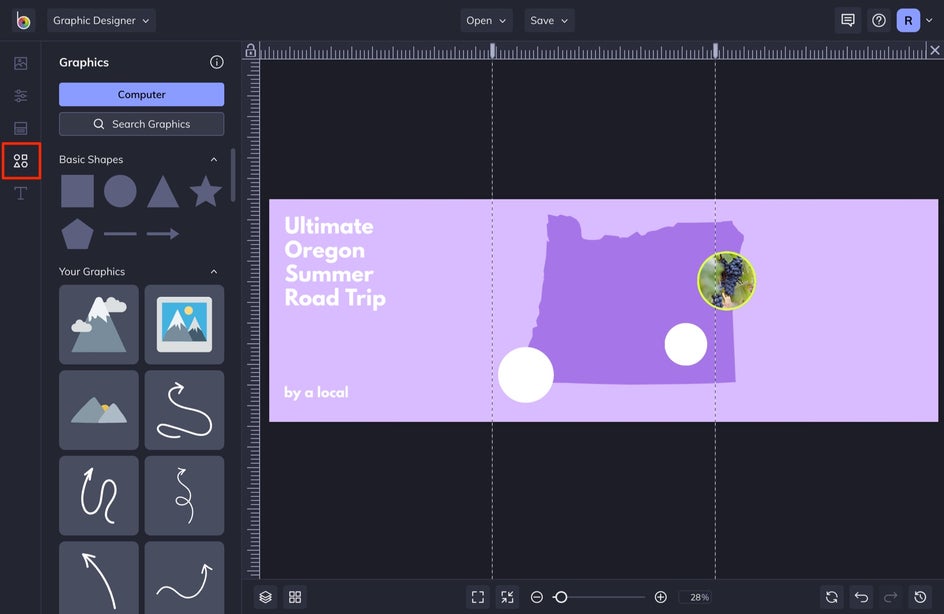The image size is (944, 614).
Task: Add a straight arrow shape
Action: tap(163, 234)
